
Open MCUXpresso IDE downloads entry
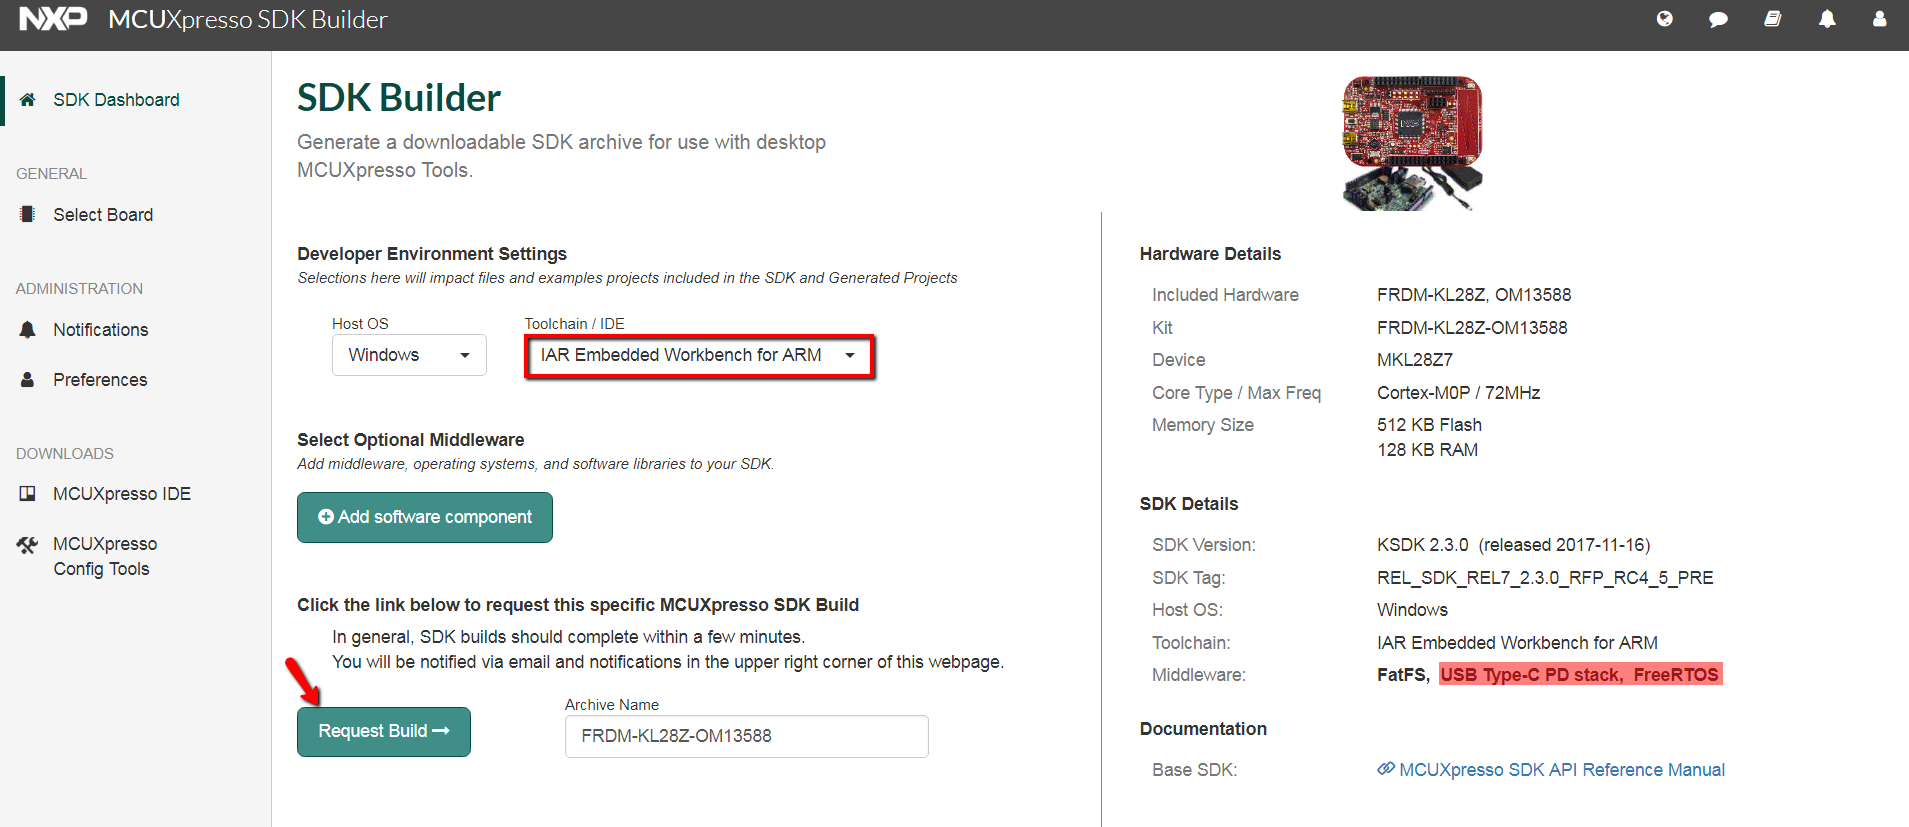121,494
